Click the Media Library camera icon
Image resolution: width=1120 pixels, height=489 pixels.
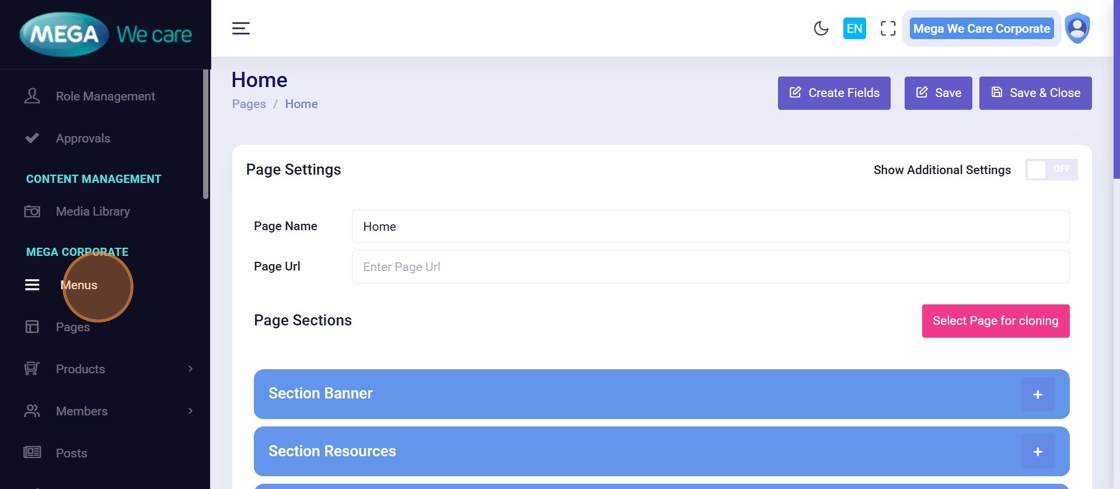(x=32, y=211)
